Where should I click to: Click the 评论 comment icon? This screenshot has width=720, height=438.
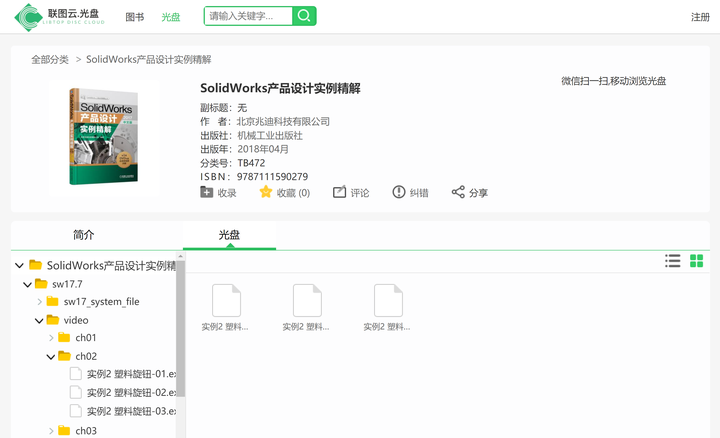tap(339, 192)
